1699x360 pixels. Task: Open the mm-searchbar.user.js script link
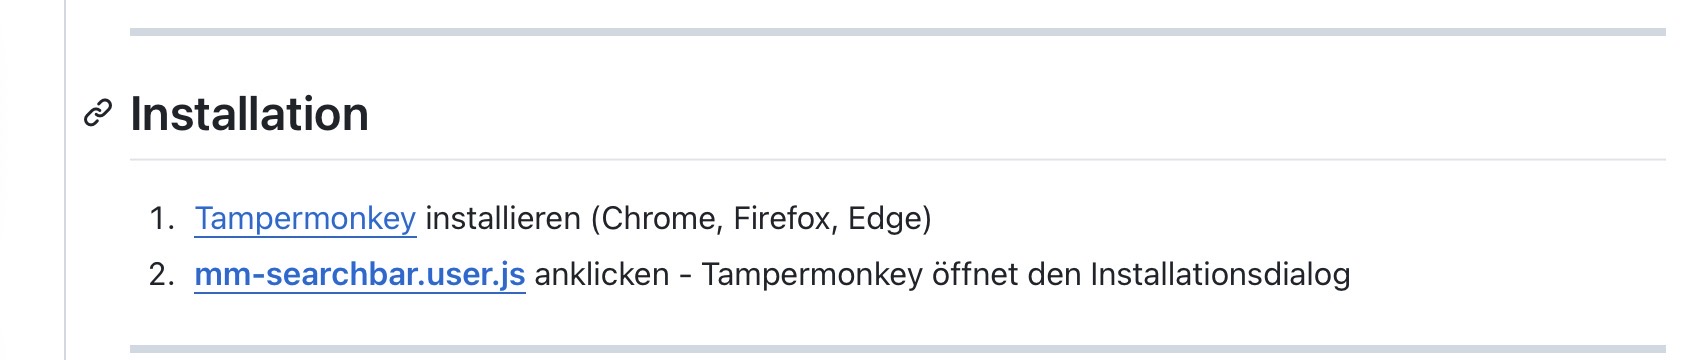point(360,274)
